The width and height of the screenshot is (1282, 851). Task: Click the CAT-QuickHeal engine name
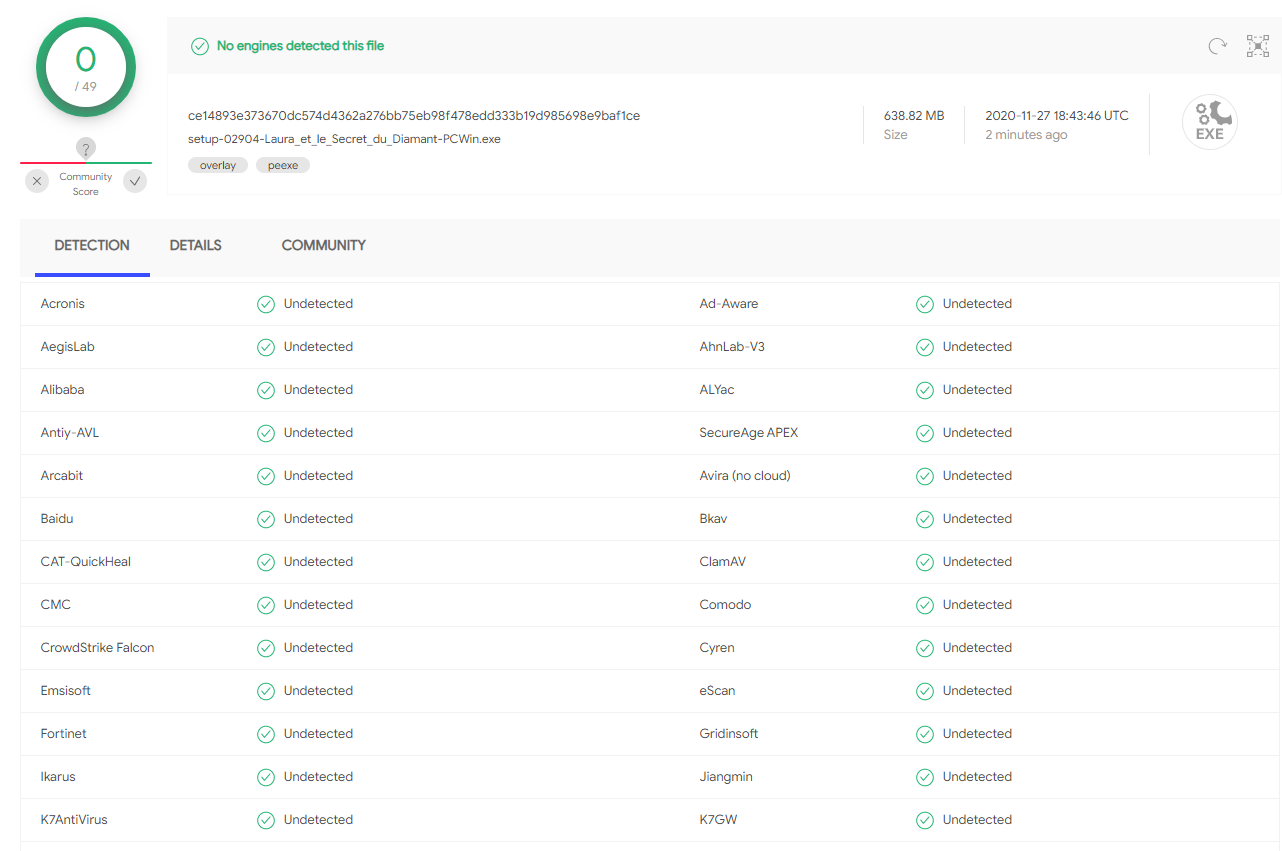tap(86, 562)
